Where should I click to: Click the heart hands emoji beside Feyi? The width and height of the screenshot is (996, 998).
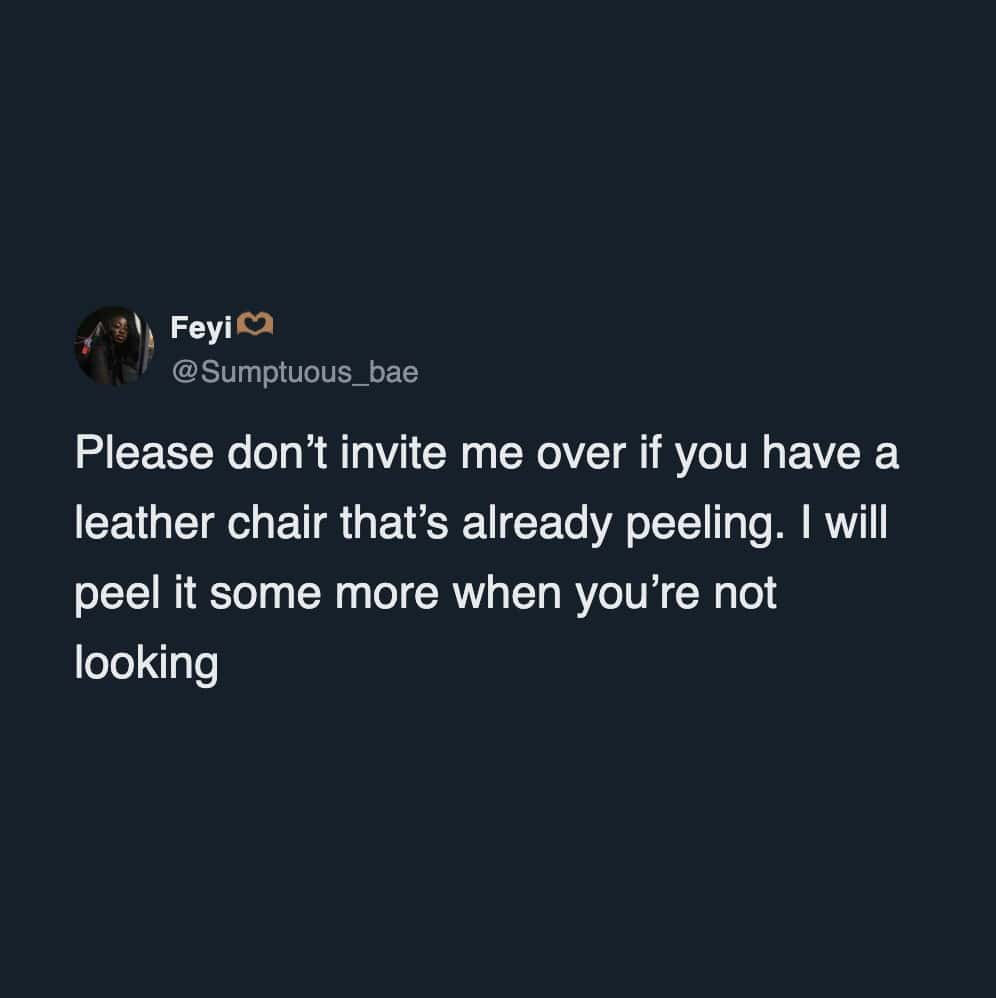pos(255,327)
